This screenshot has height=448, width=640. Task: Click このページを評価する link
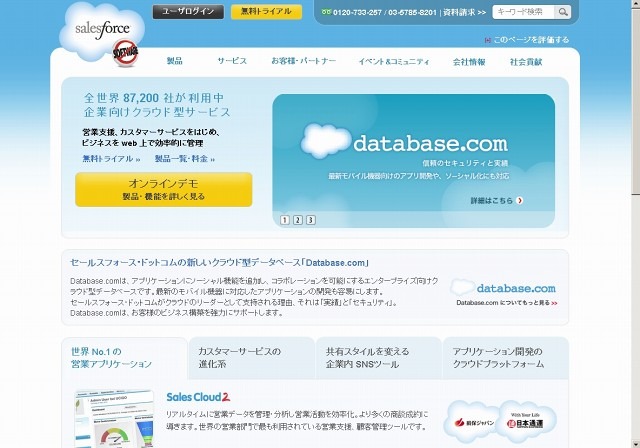[531, 40]
